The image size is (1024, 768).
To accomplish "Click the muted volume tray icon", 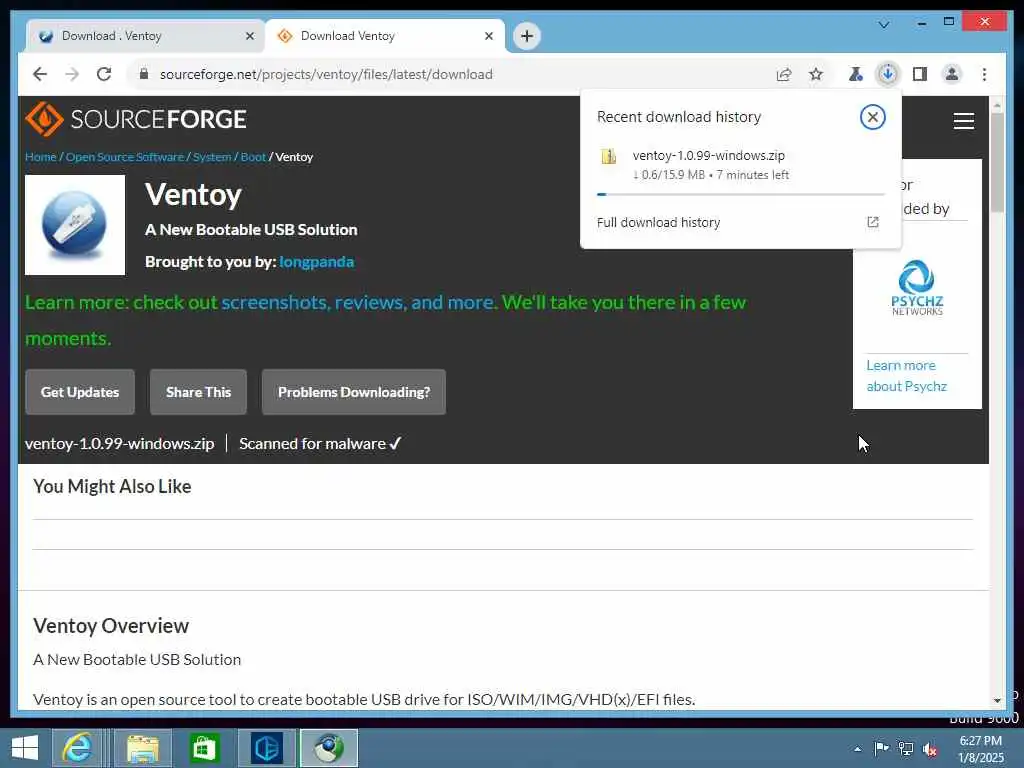I will click(x=929, y=748).
